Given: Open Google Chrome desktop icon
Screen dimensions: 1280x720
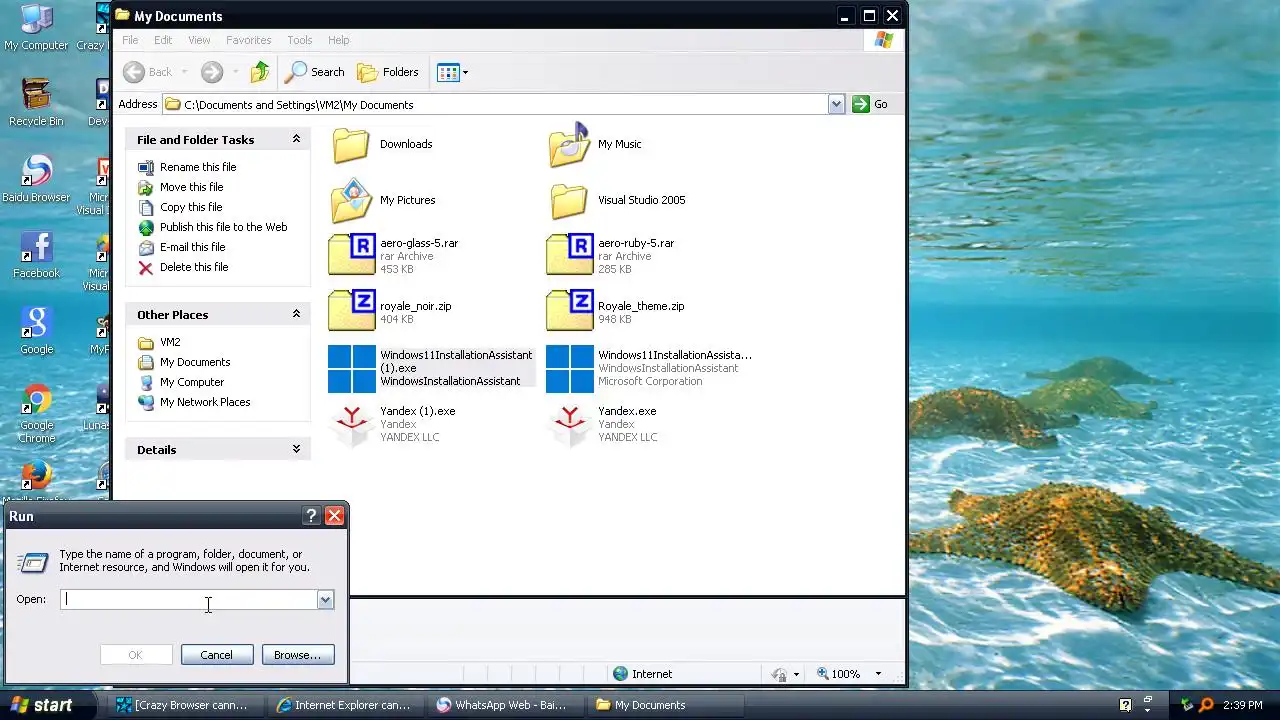Looking at the screenshot, I should 36,415.
